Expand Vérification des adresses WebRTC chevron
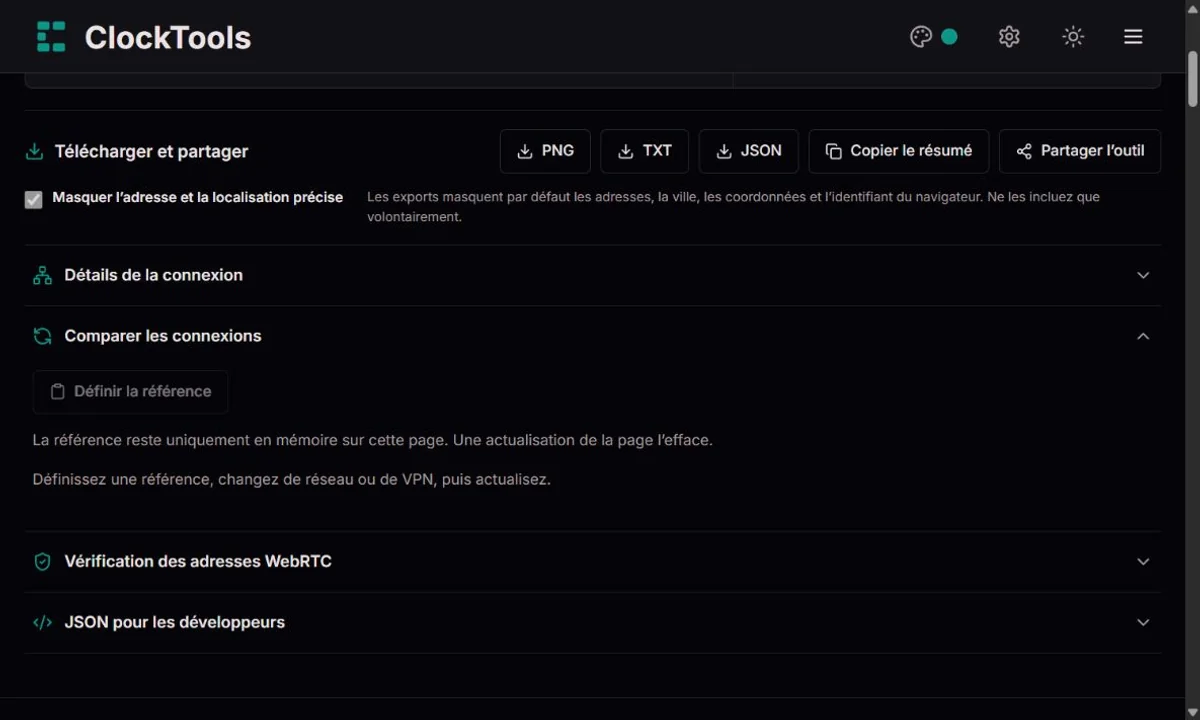 coord(1143,562)
